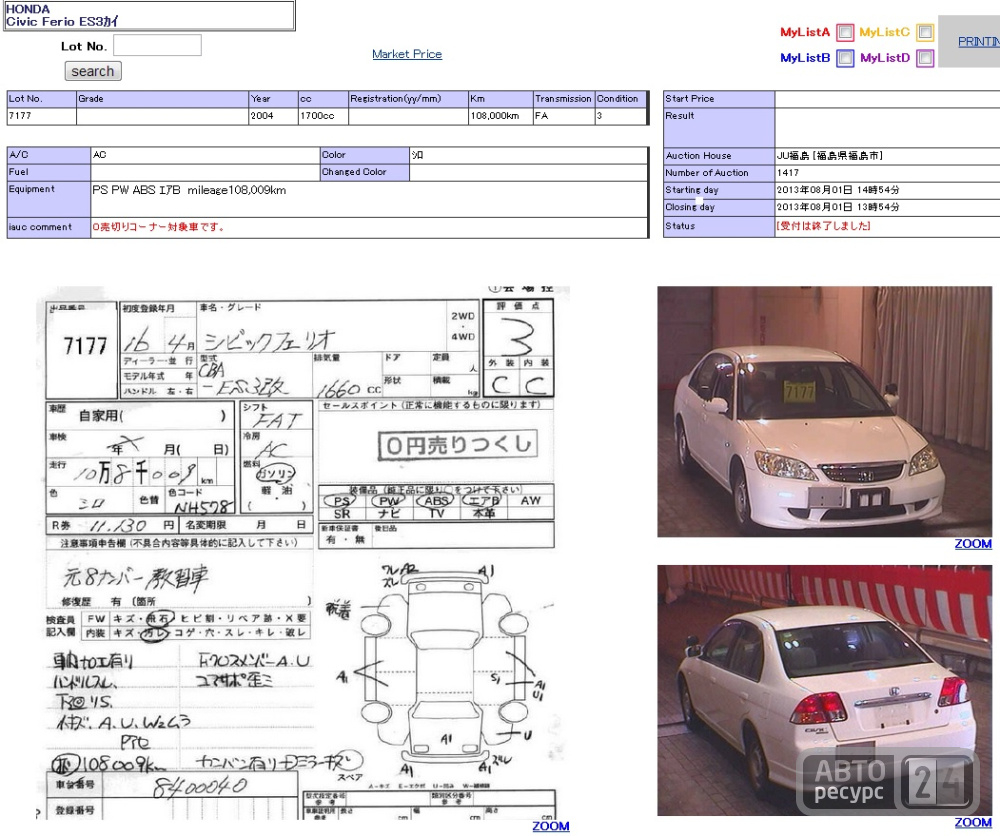Click the Lot No. input field
This screenshot has width=1000, height=836.
tap(158, 45)
